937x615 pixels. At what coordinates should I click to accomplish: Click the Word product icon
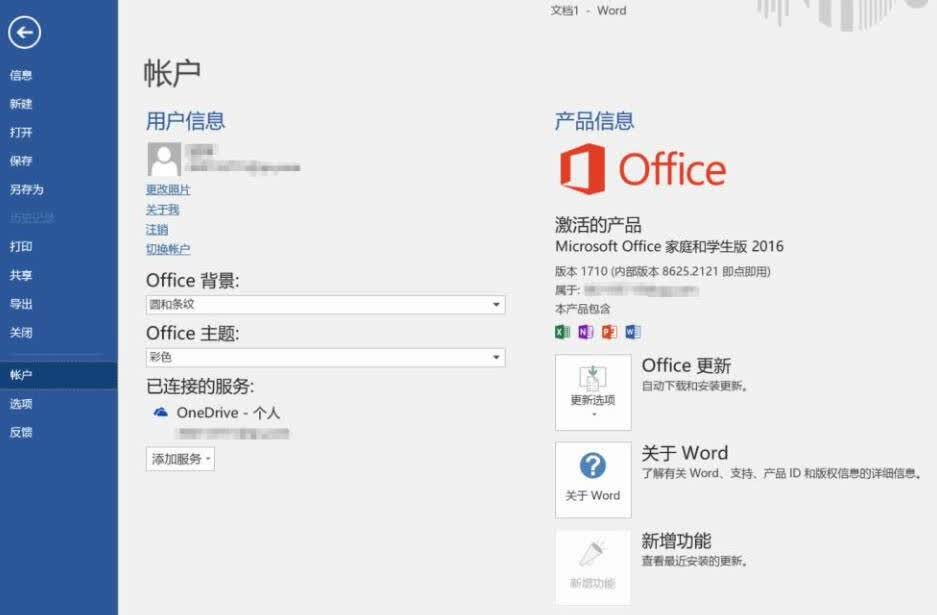[633, 332]
